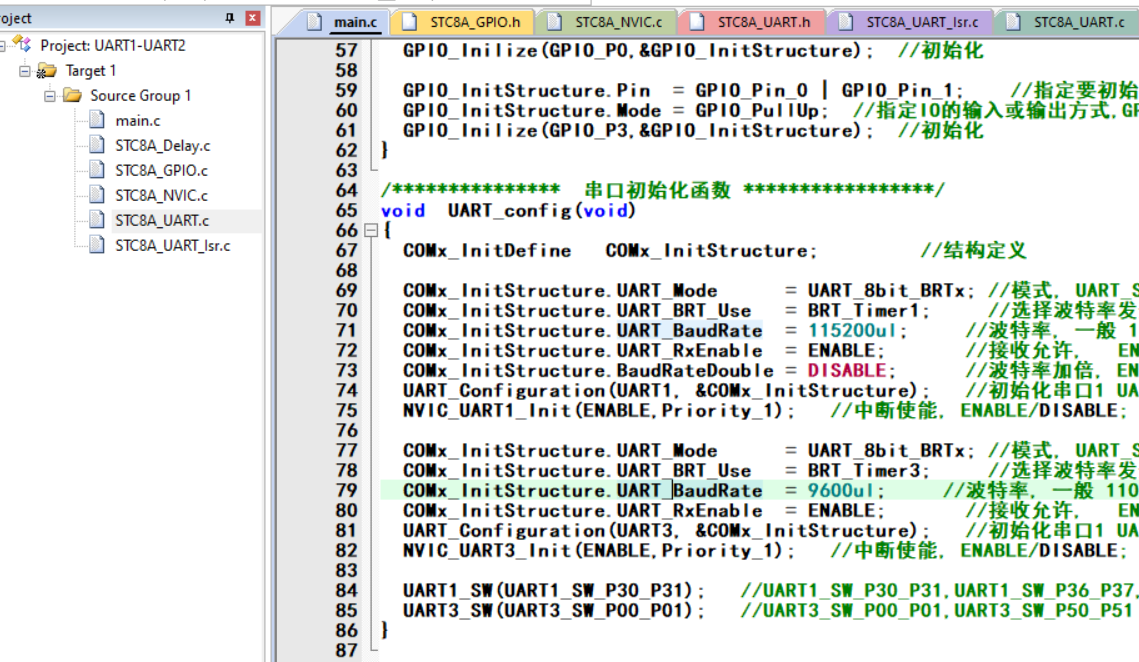The width and height of the screenshot is (1139, 662).
Task: Click the red DISABLE value on line 73
Action: [847, 371]
